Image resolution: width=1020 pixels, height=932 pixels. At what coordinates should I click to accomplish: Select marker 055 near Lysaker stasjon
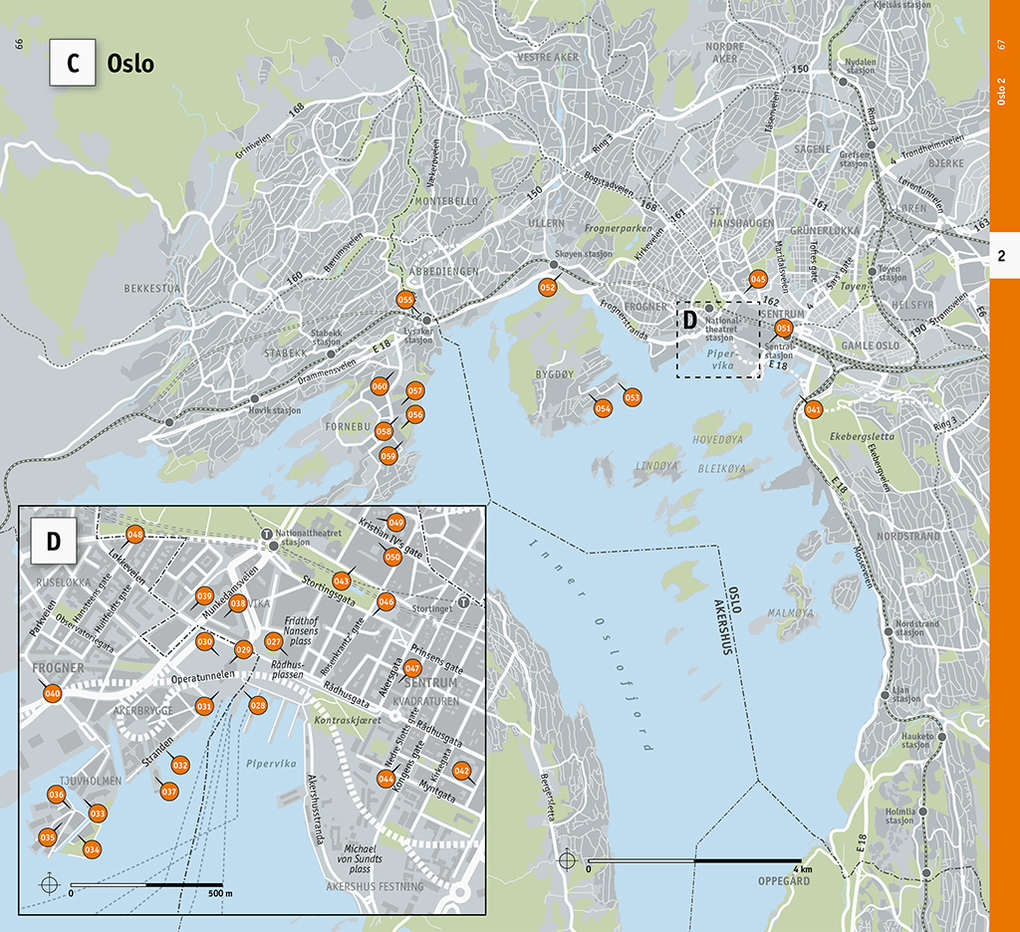coord(406,298)
